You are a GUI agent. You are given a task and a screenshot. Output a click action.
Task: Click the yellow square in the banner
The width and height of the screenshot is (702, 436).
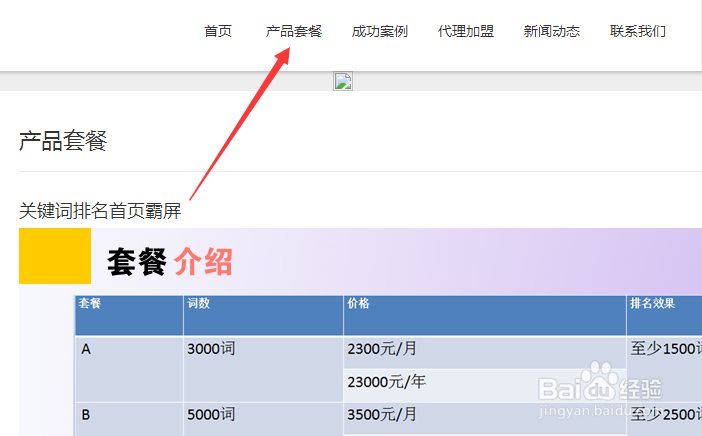coord(55,256)
